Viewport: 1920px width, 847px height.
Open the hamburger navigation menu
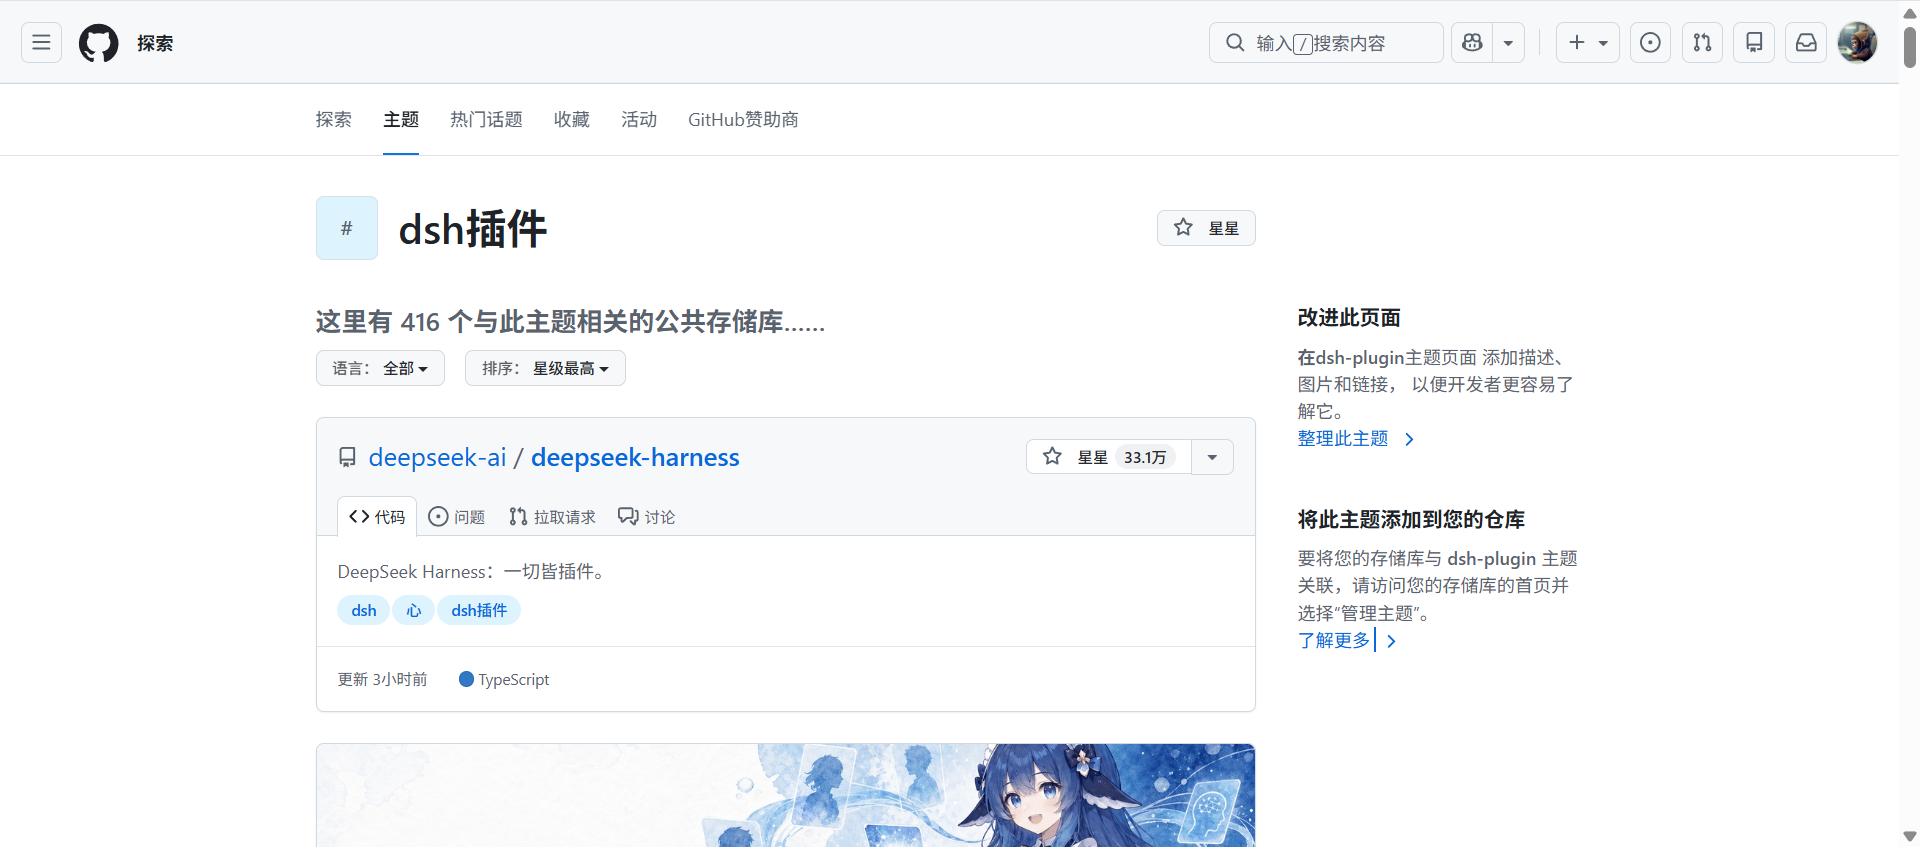coord(41,43)
